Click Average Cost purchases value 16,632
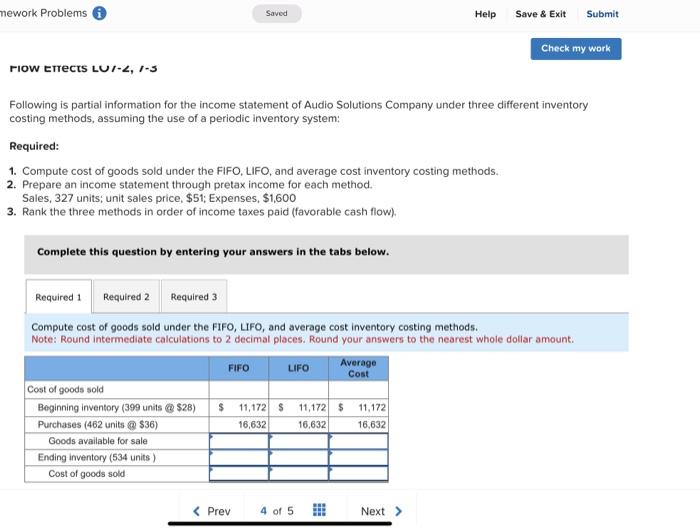Image resolution: width=700 pixels, height=532 pixels. coord(372,424)
